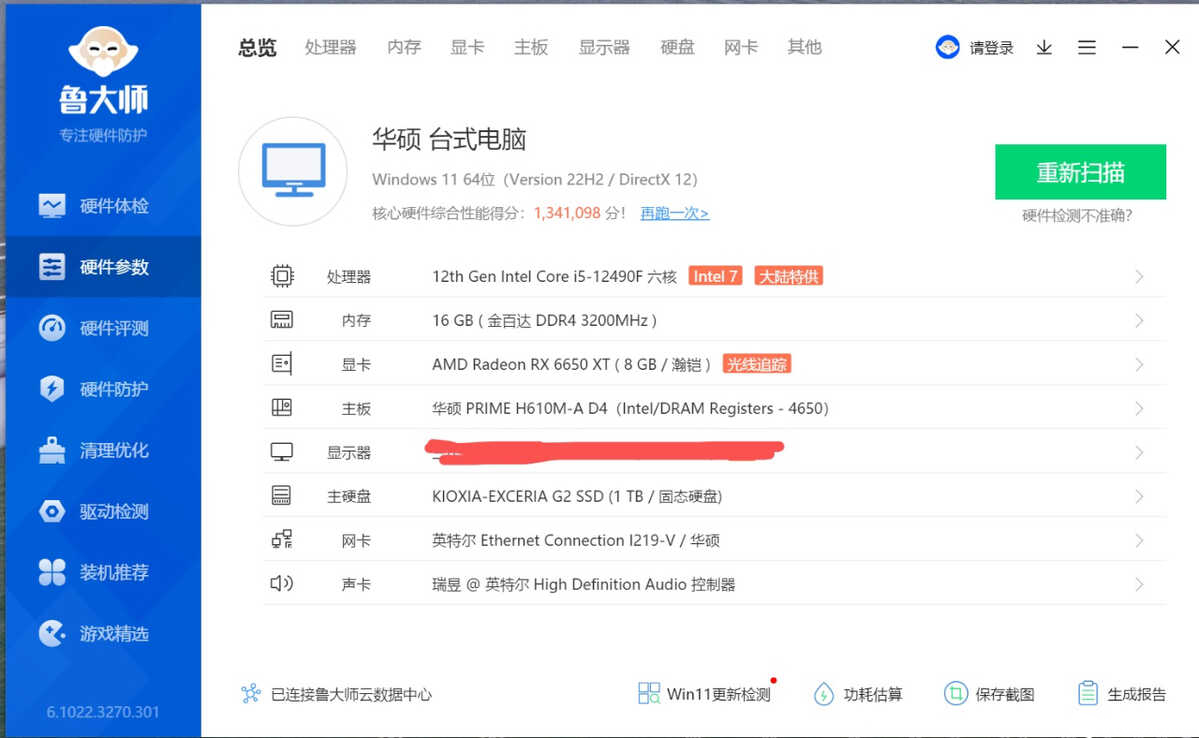
Task: Click 生成报告 generate report button
Action: 1121,694
